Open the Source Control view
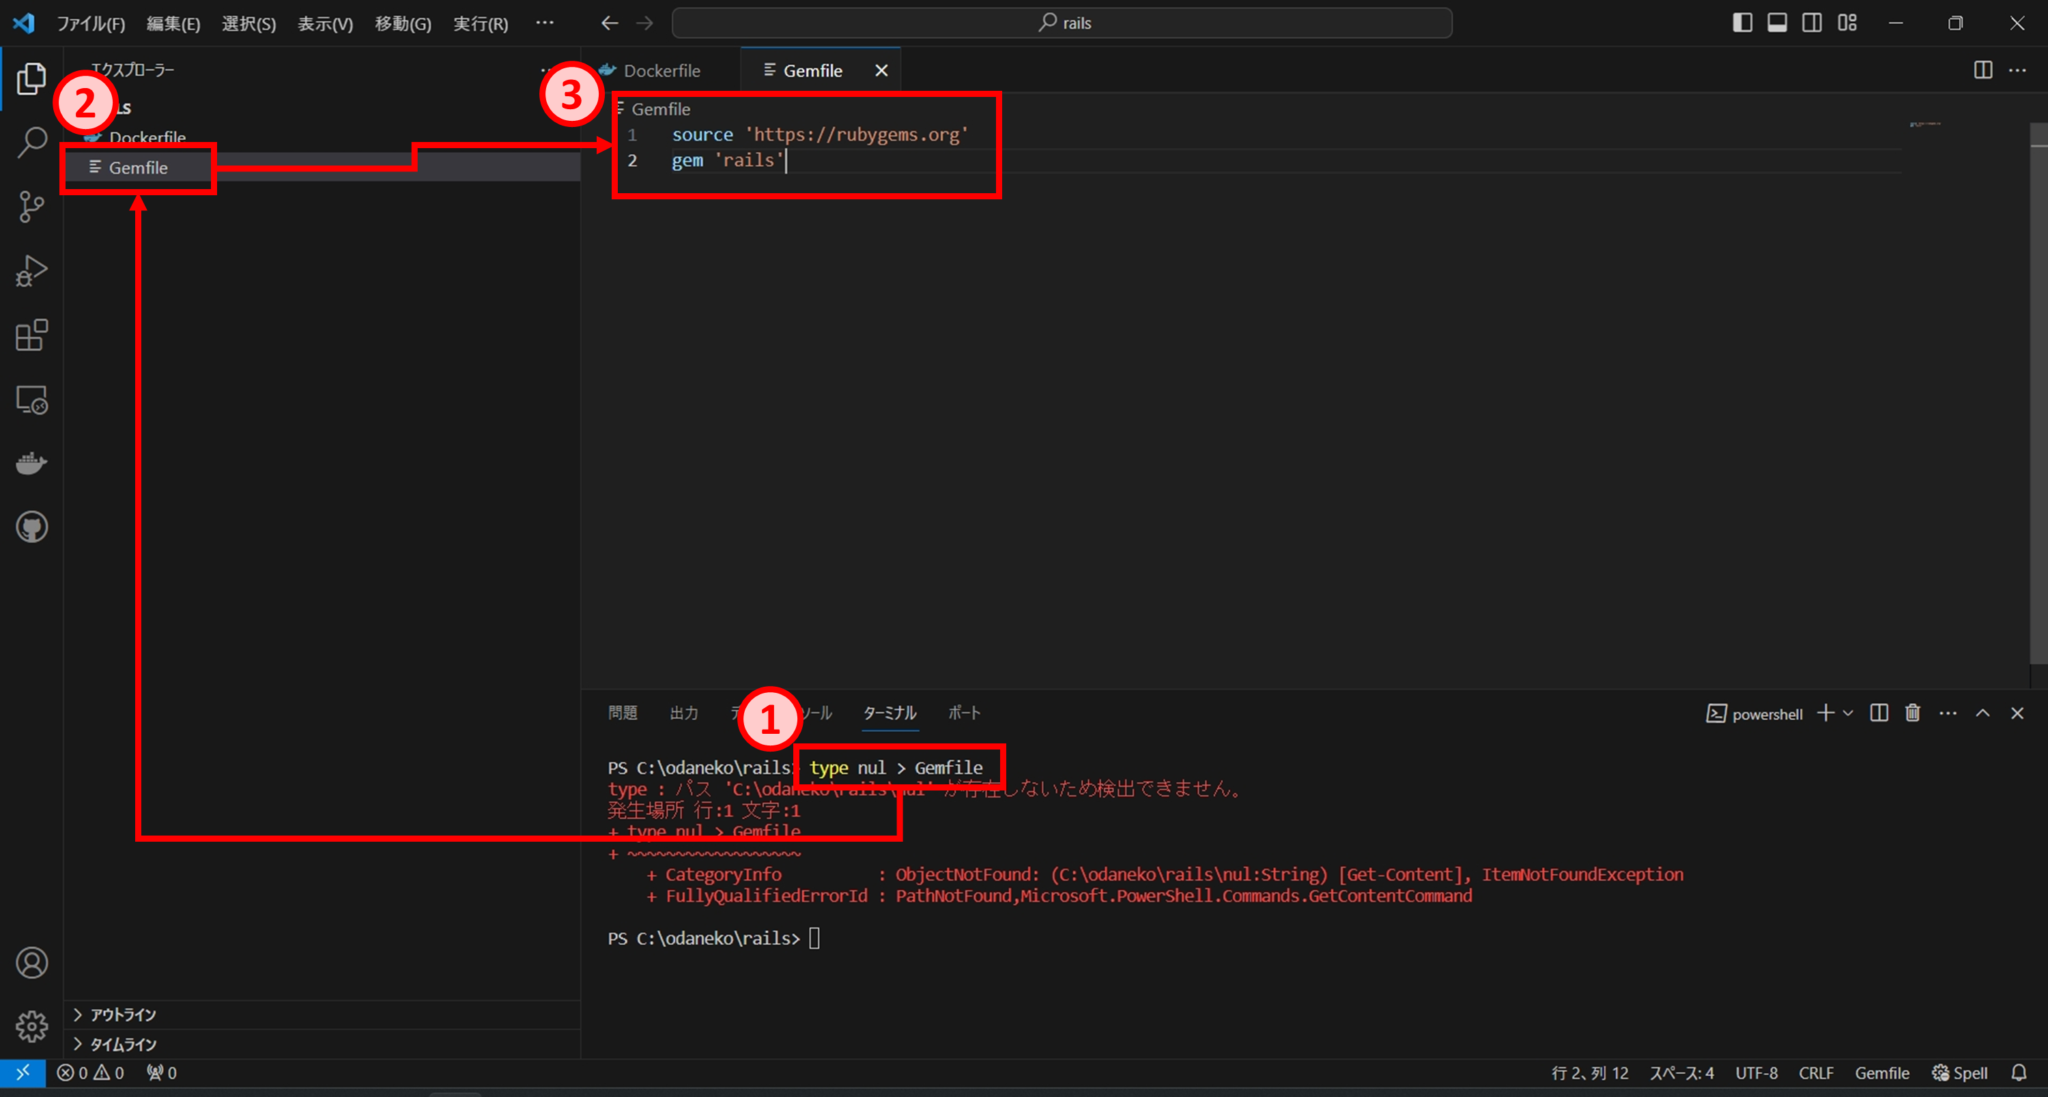This screenshot has width=2048, height=1097. (x=31, y=206)
